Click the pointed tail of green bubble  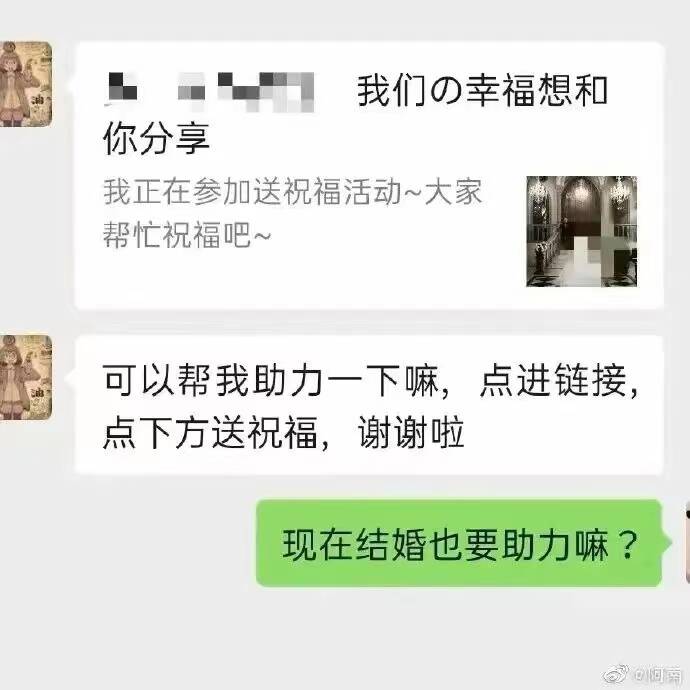[x=667, y=543]
